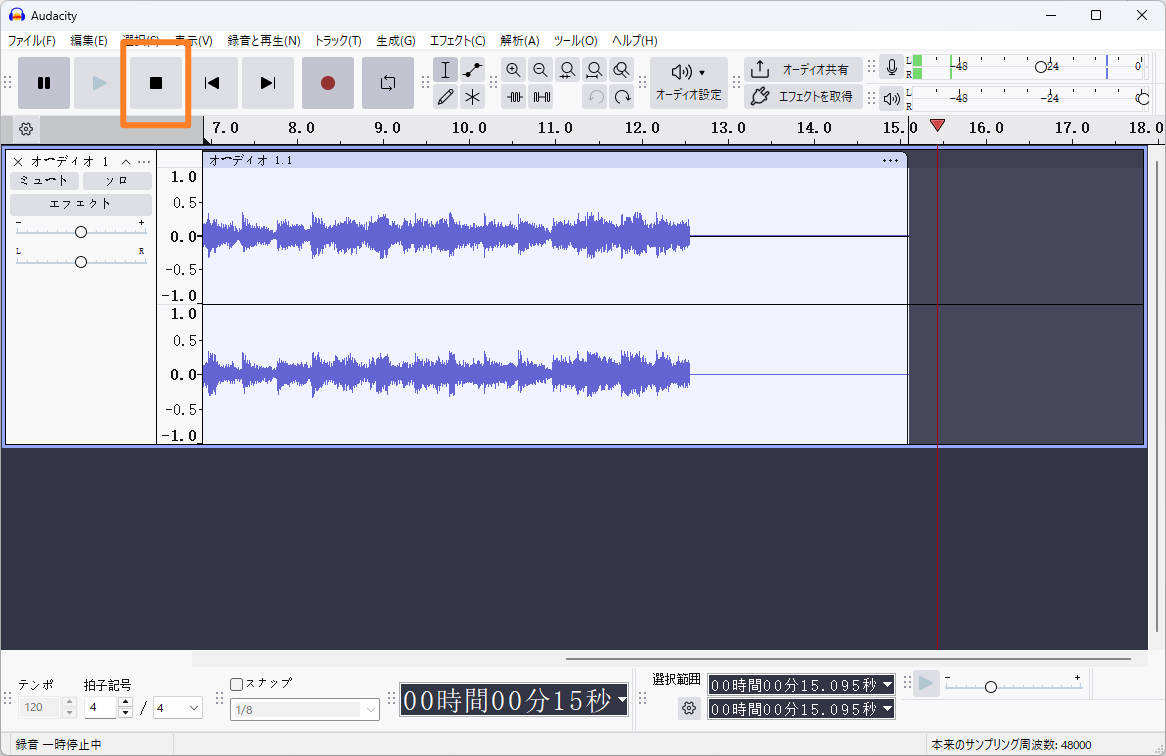Click the microphone recording meter icon

click(x=891, y=67)
